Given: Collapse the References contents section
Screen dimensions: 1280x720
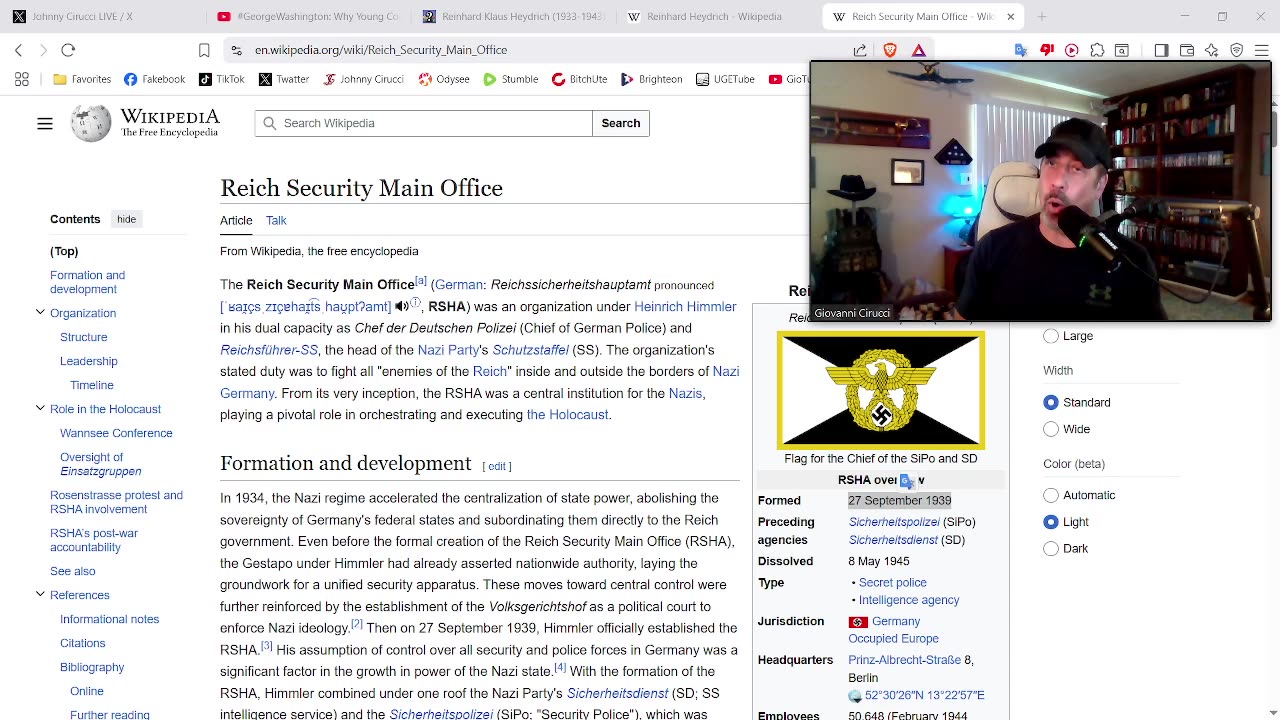Looking at the screenshot, I should [x=40, y=595].
